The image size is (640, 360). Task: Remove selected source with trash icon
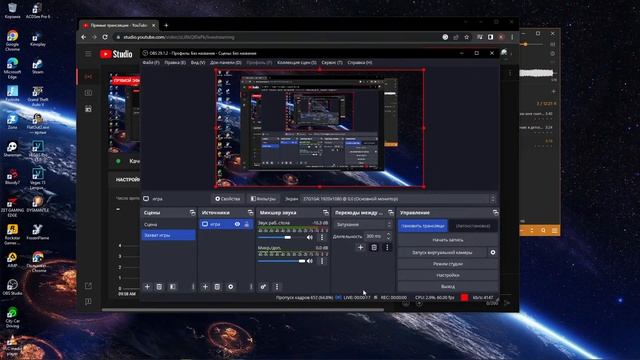(x=217, y=287)
